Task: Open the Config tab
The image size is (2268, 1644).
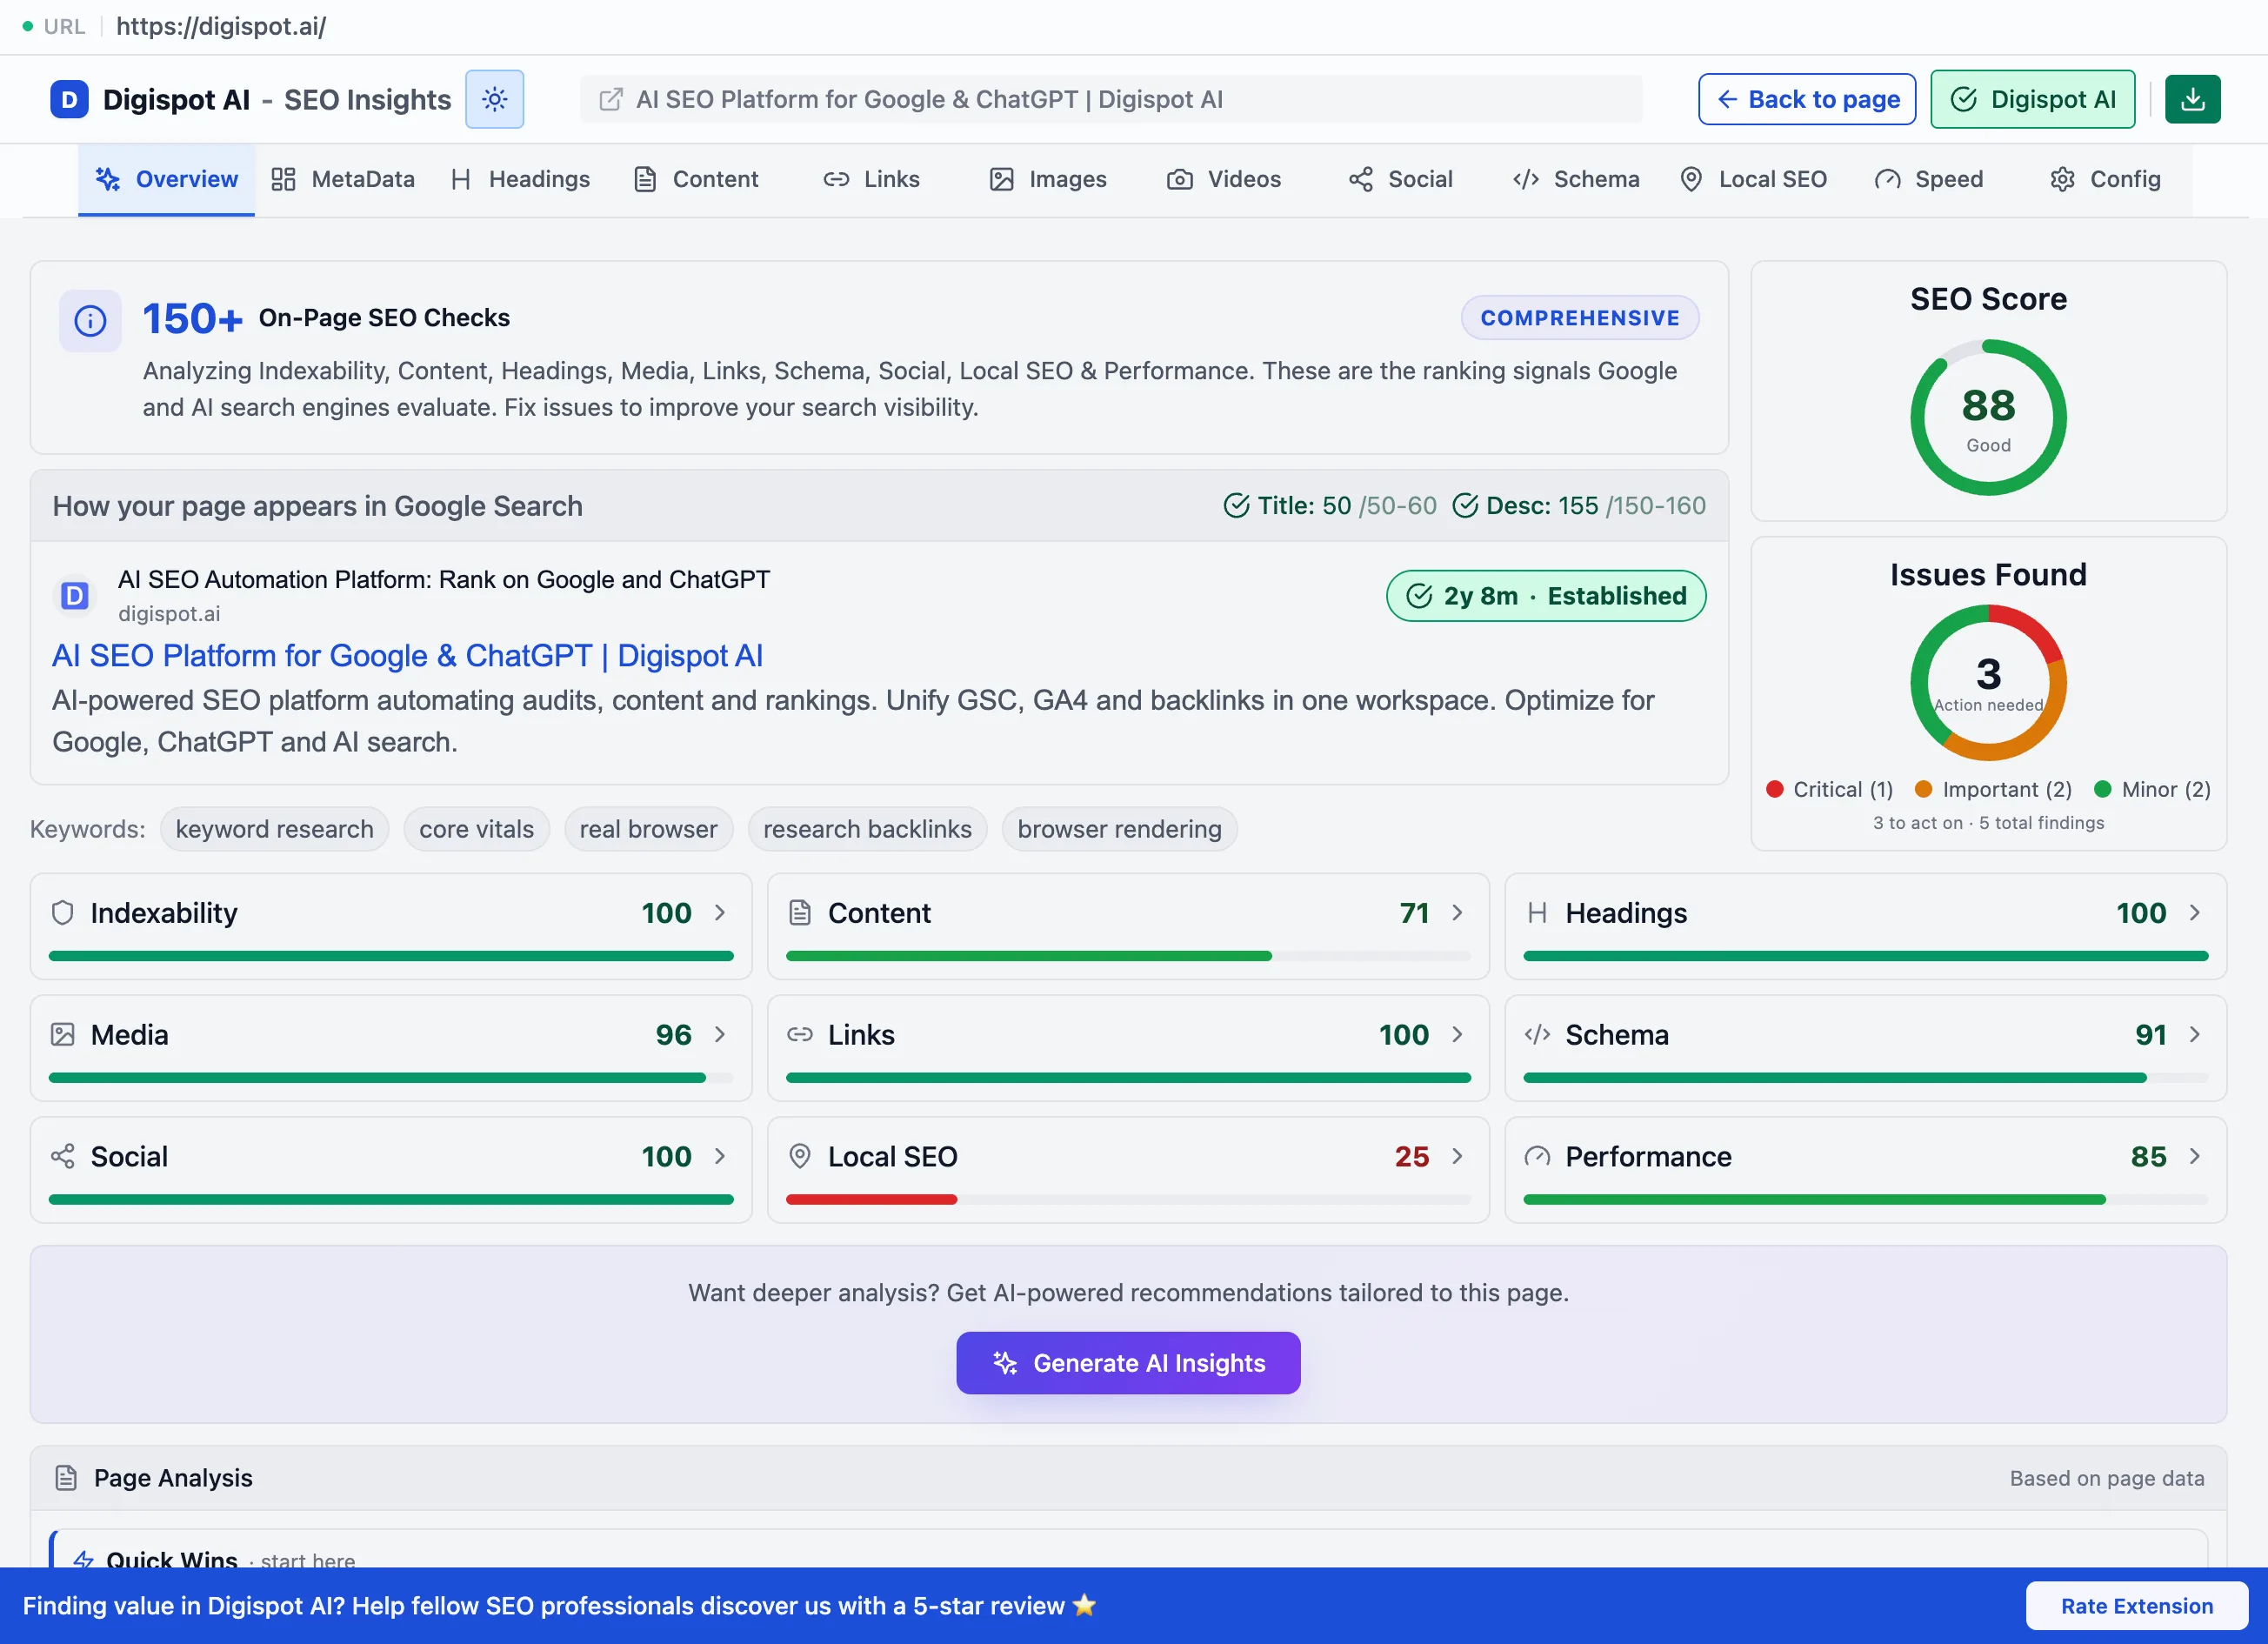Action: (2106, 179)
